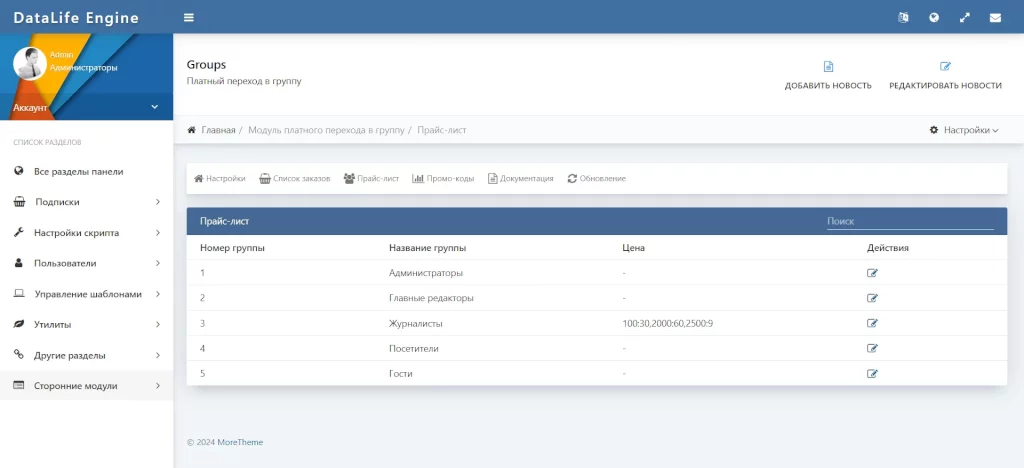Open messages via the envelope icon

pyautogui.click(x=995, y=18)
